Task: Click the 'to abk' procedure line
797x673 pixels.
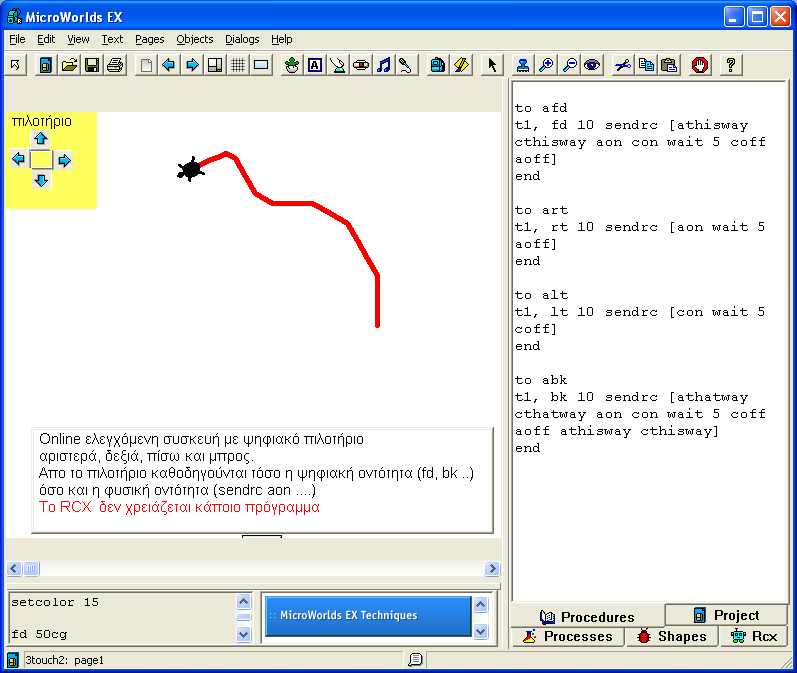Action: [x=541, y=380]
